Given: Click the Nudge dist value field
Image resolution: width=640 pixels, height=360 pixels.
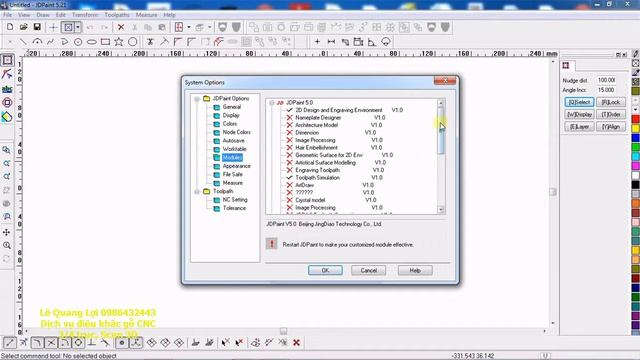Looking at the screenshot, I should pos(607,80).
